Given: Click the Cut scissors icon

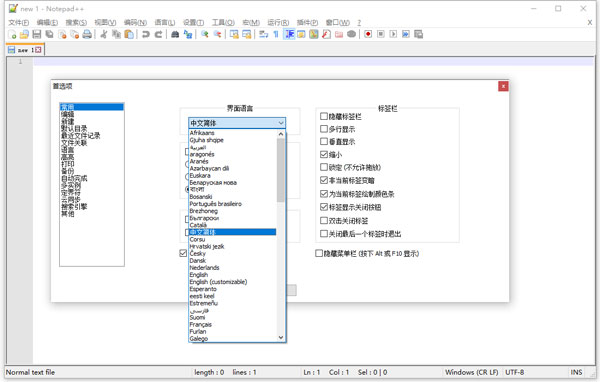Looking at the screenshot, I should coord(103,34).
